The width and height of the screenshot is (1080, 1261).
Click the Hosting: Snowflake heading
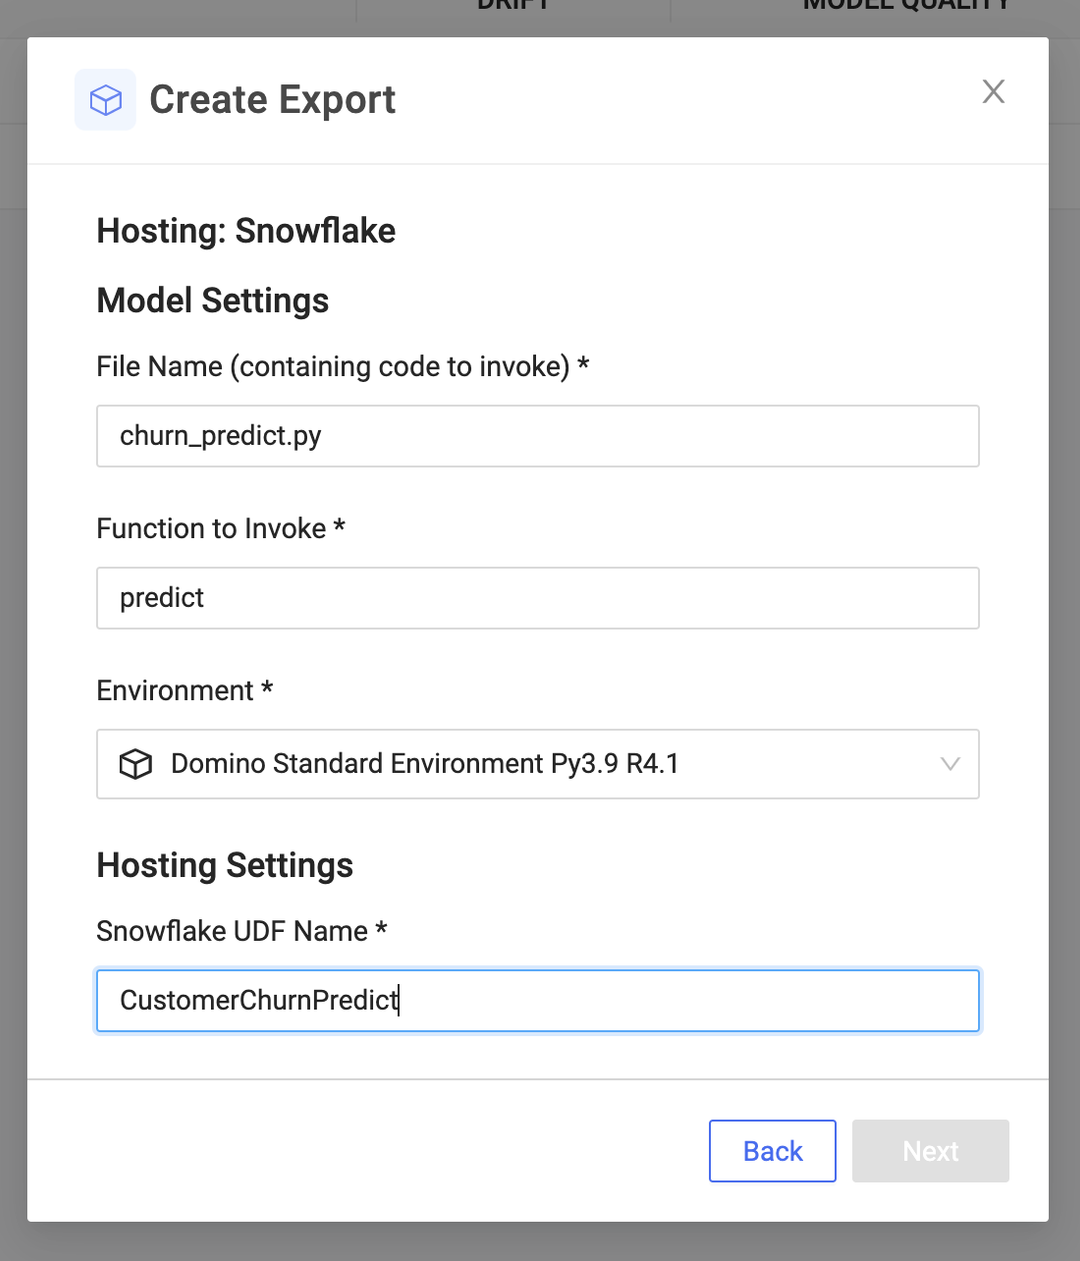(x=246, y=231)
